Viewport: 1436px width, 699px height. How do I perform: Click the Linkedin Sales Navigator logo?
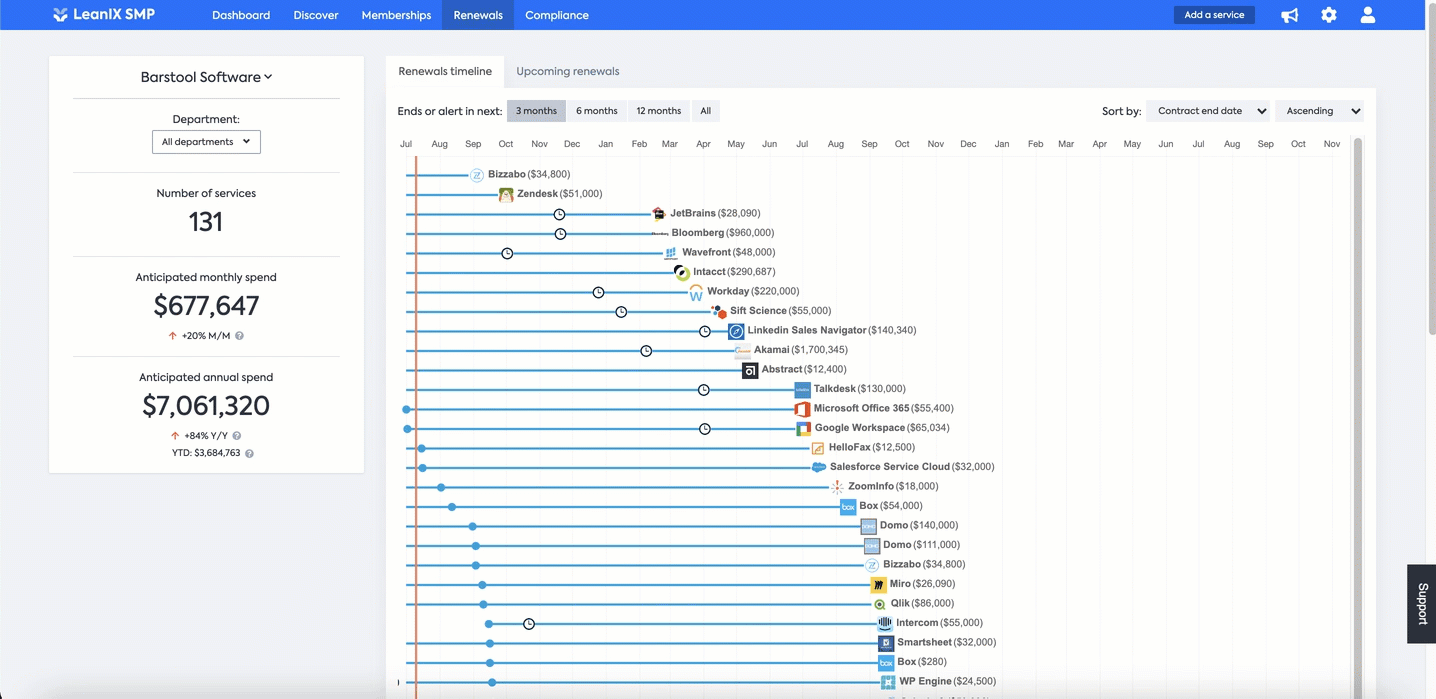[736, 331]
